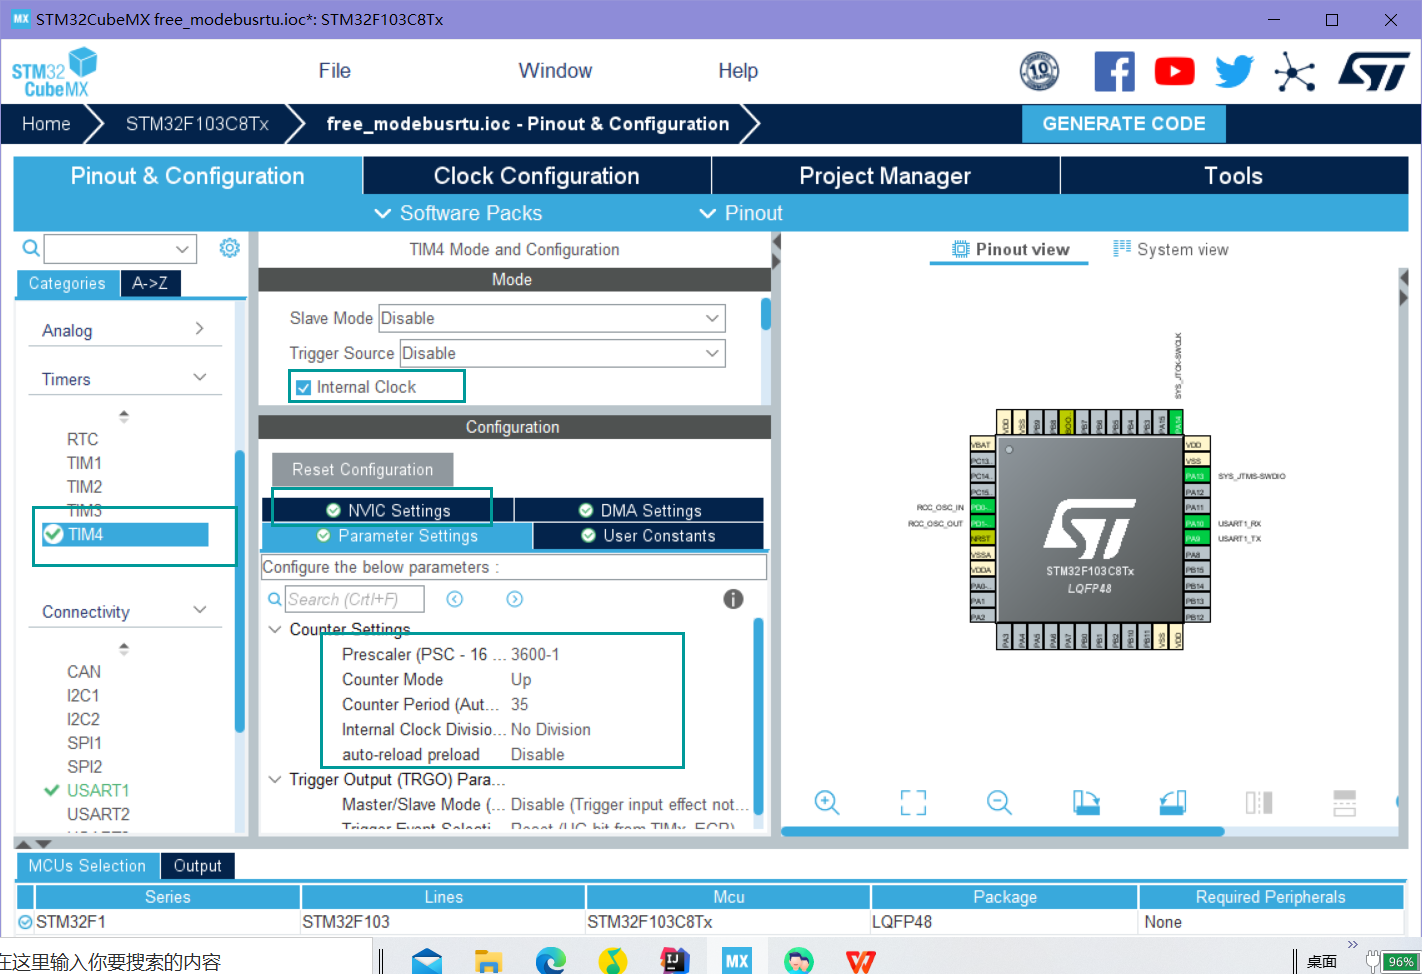Open the ST 10 years anniversary badge

1039,71
